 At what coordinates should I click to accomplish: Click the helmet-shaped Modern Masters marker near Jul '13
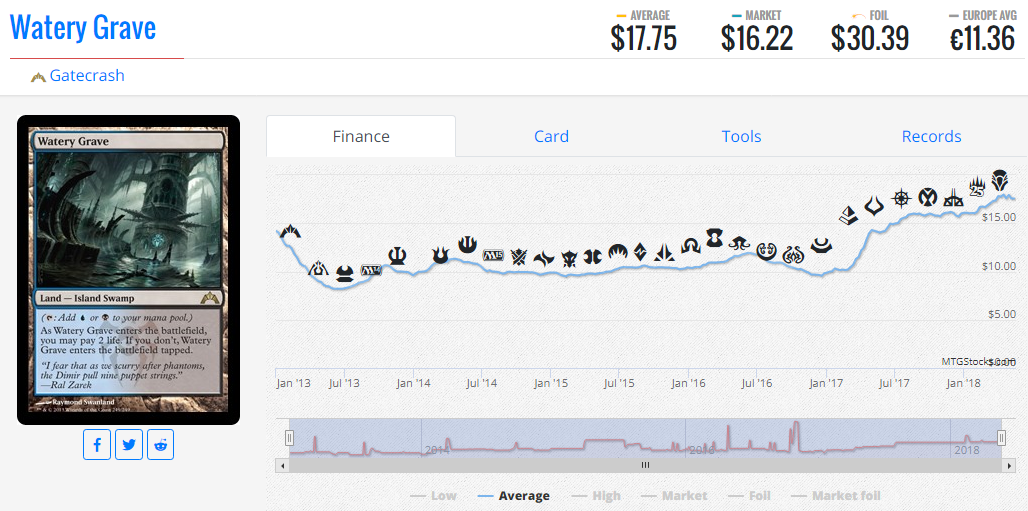point(344,274)
